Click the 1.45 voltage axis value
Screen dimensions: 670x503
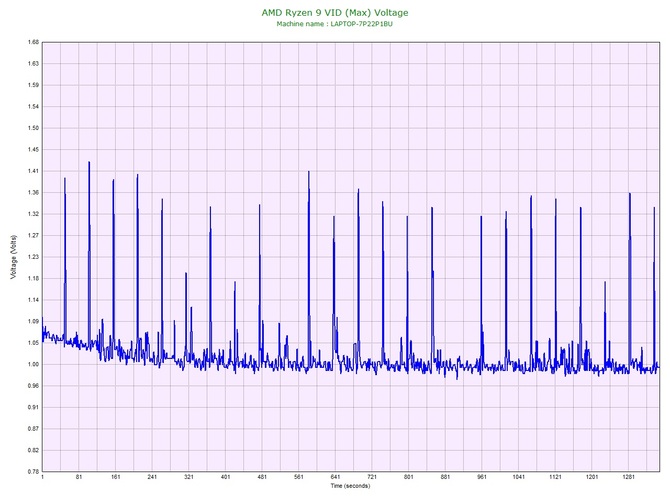point(33,150)
